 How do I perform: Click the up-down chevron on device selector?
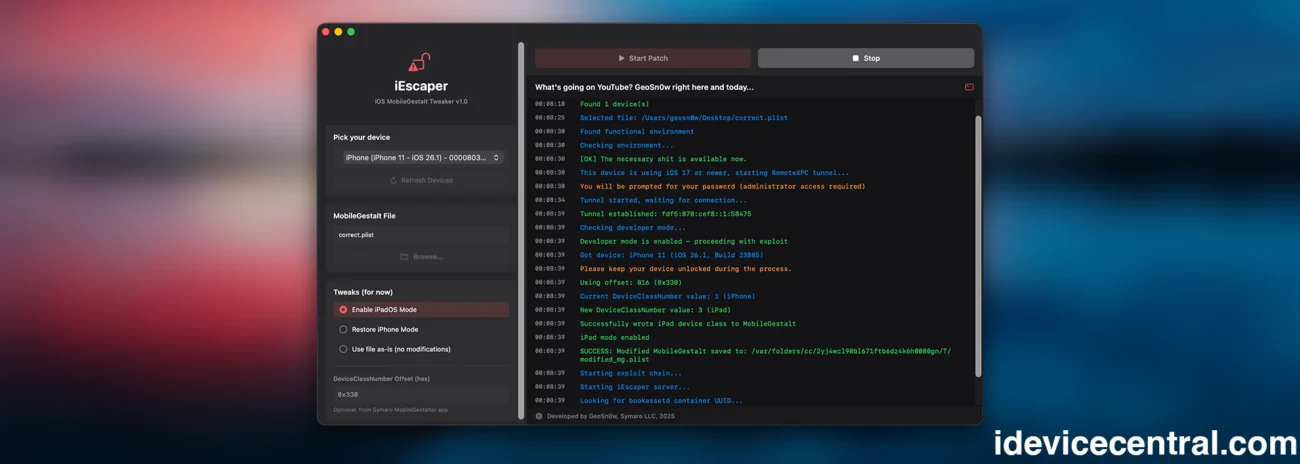(x=496, y=158)
